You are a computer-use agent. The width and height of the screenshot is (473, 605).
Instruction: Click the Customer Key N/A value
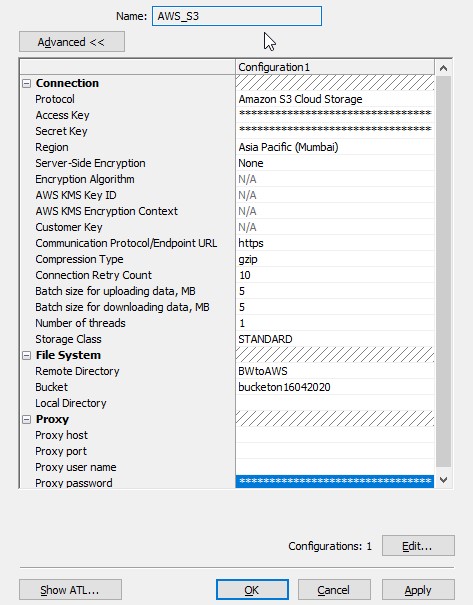335,227
